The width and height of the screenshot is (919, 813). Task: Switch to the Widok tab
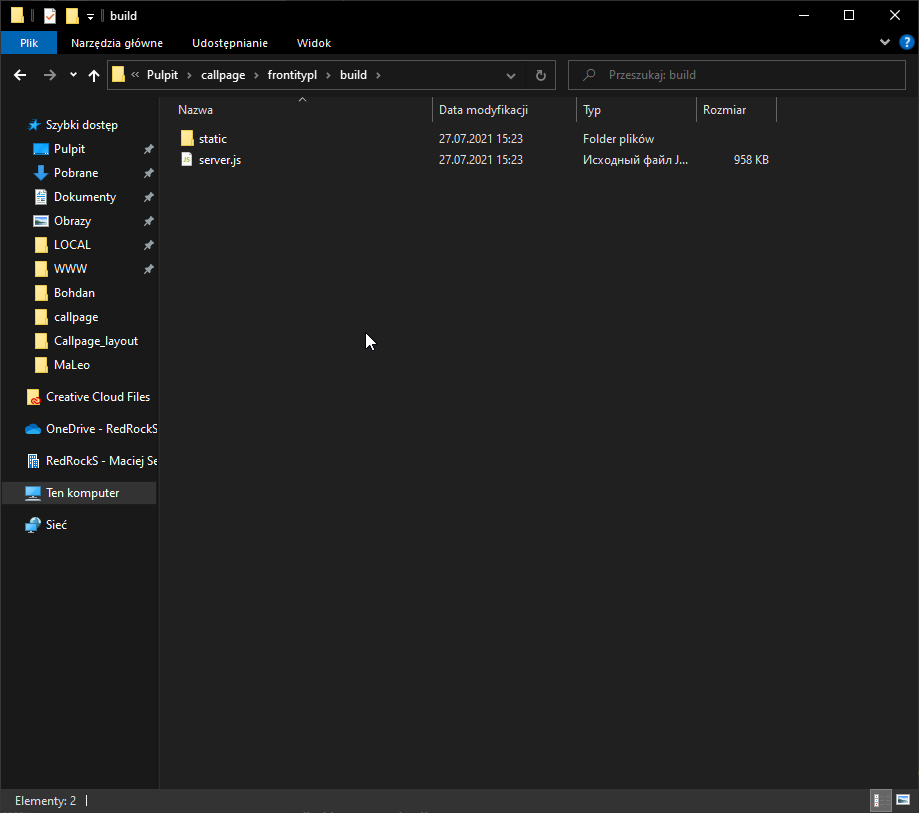click(x=313, y=43)
